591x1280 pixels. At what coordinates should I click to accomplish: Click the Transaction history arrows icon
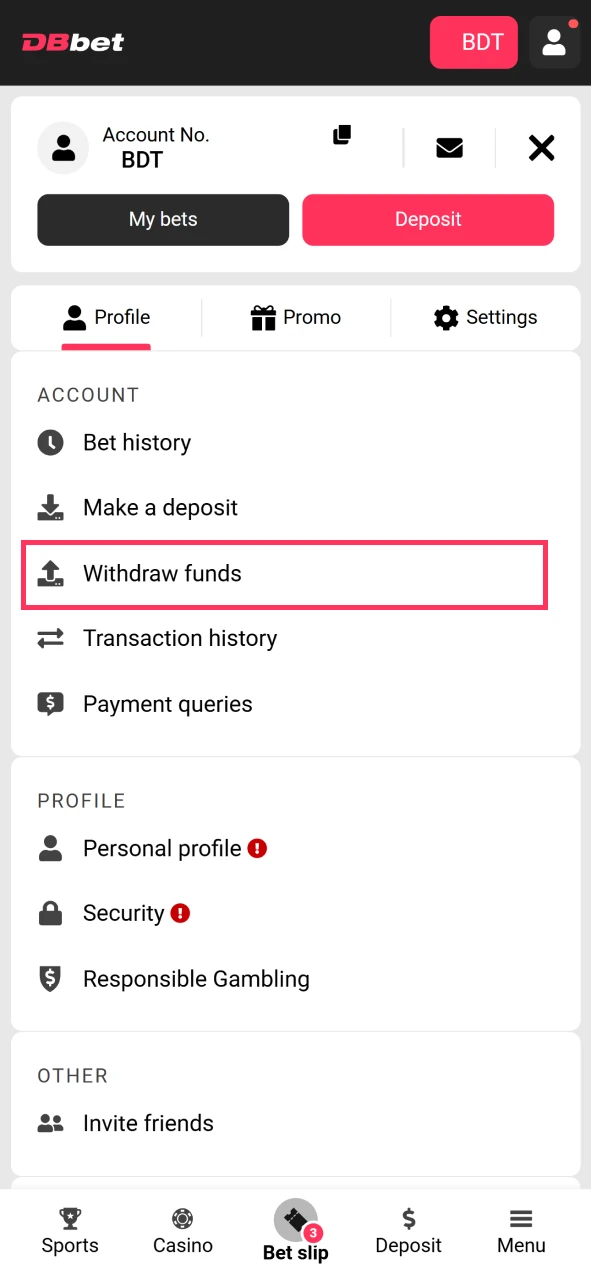click(51, 638)
